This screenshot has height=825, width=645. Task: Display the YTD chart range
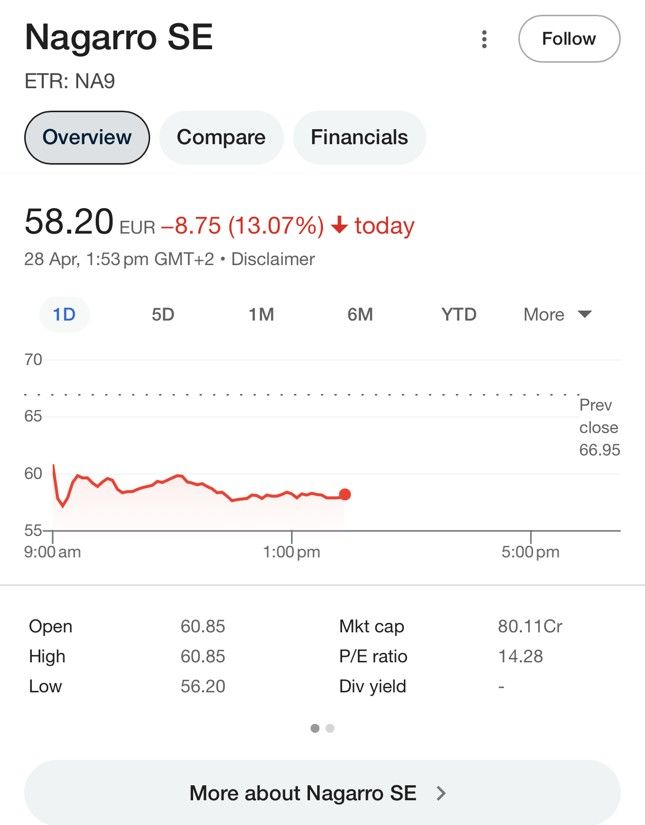click(459, 314)
